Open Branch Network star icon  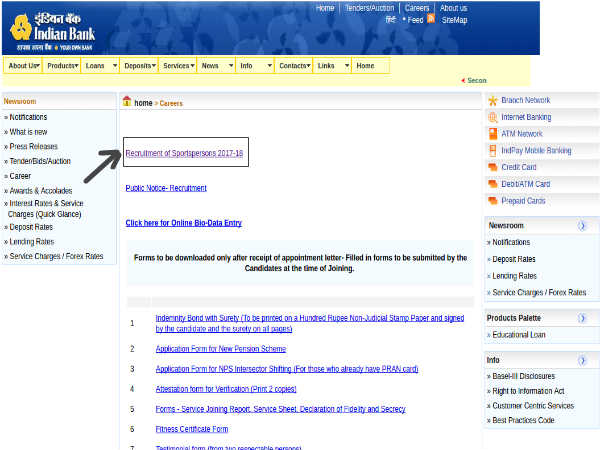493,101
